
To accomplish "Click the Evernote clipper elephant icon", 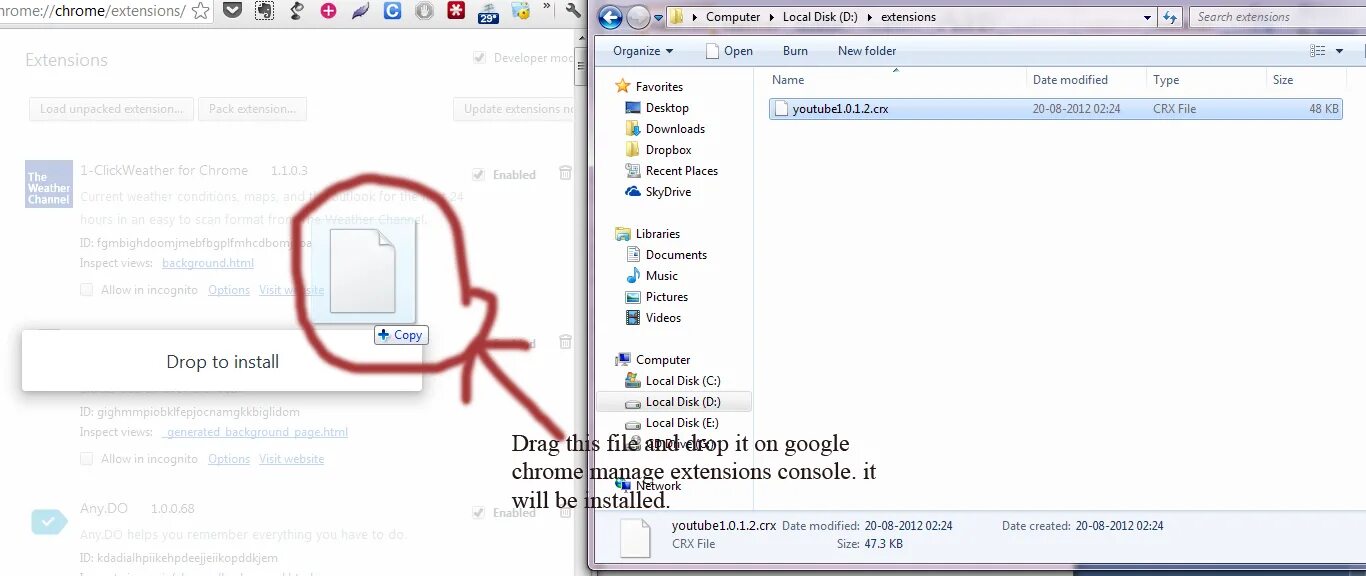I will point(264,11).
